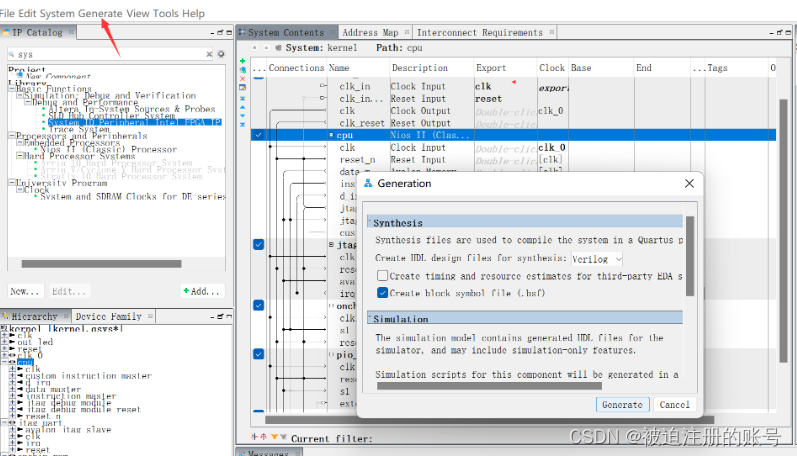This screenshot has height=456, width=797.
Task: Collapse jtag_uart node in Hierarchy
Action: (4, 422)
